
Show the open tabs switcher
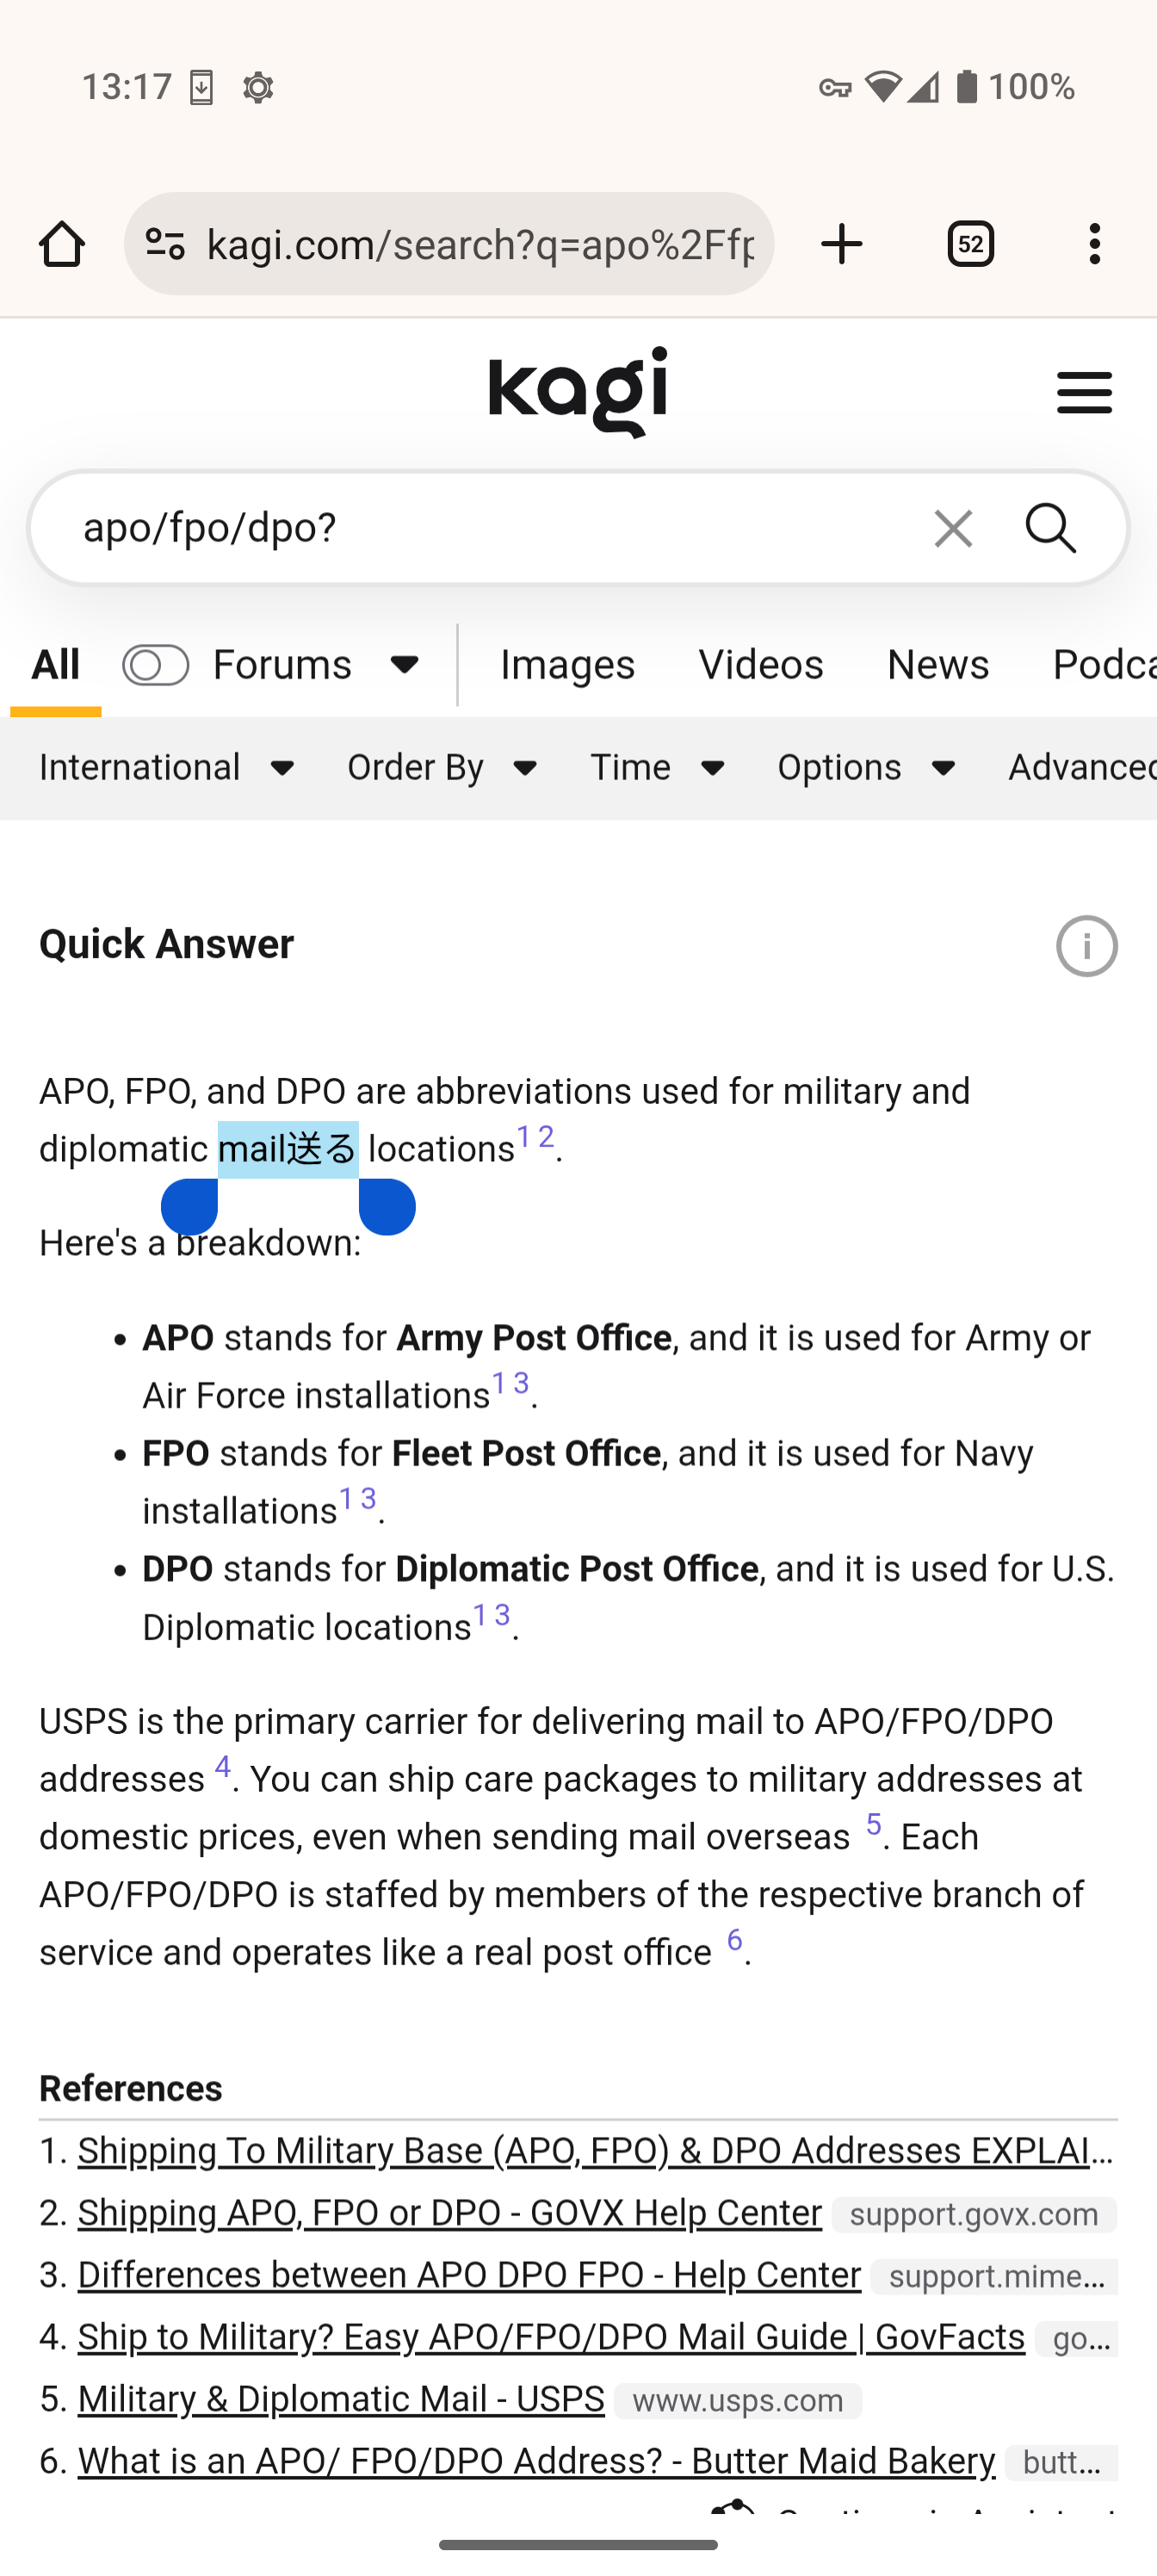(970, 244)
